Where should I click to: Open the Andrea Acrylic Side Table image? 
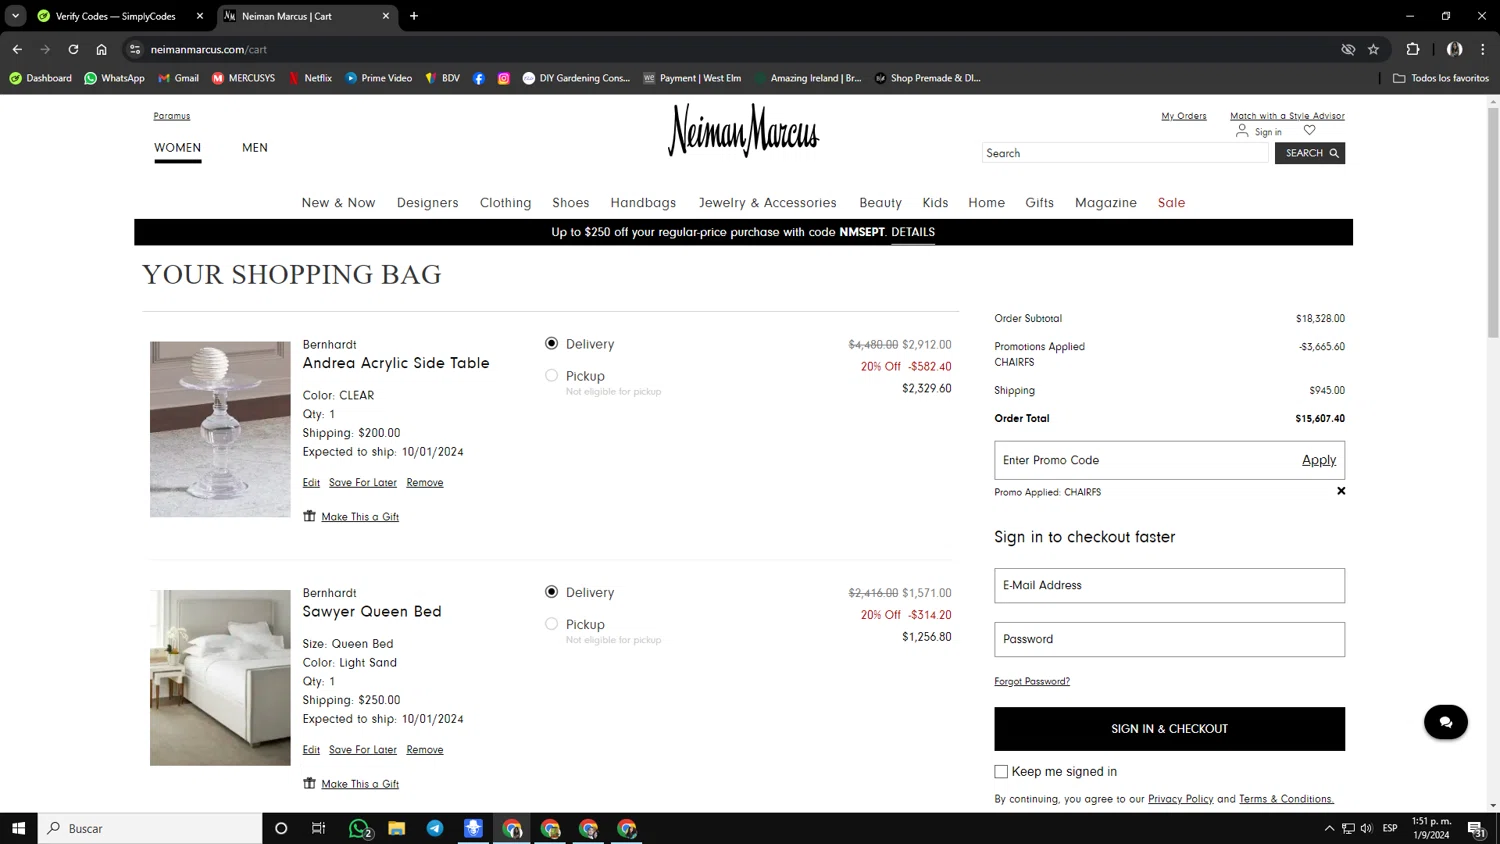[x=220, y=429]
